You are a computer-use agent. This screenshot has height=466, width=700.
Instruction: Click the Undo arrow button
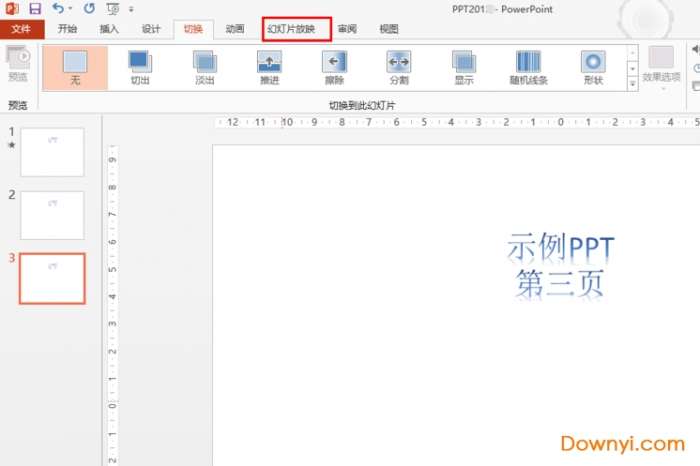58,8
